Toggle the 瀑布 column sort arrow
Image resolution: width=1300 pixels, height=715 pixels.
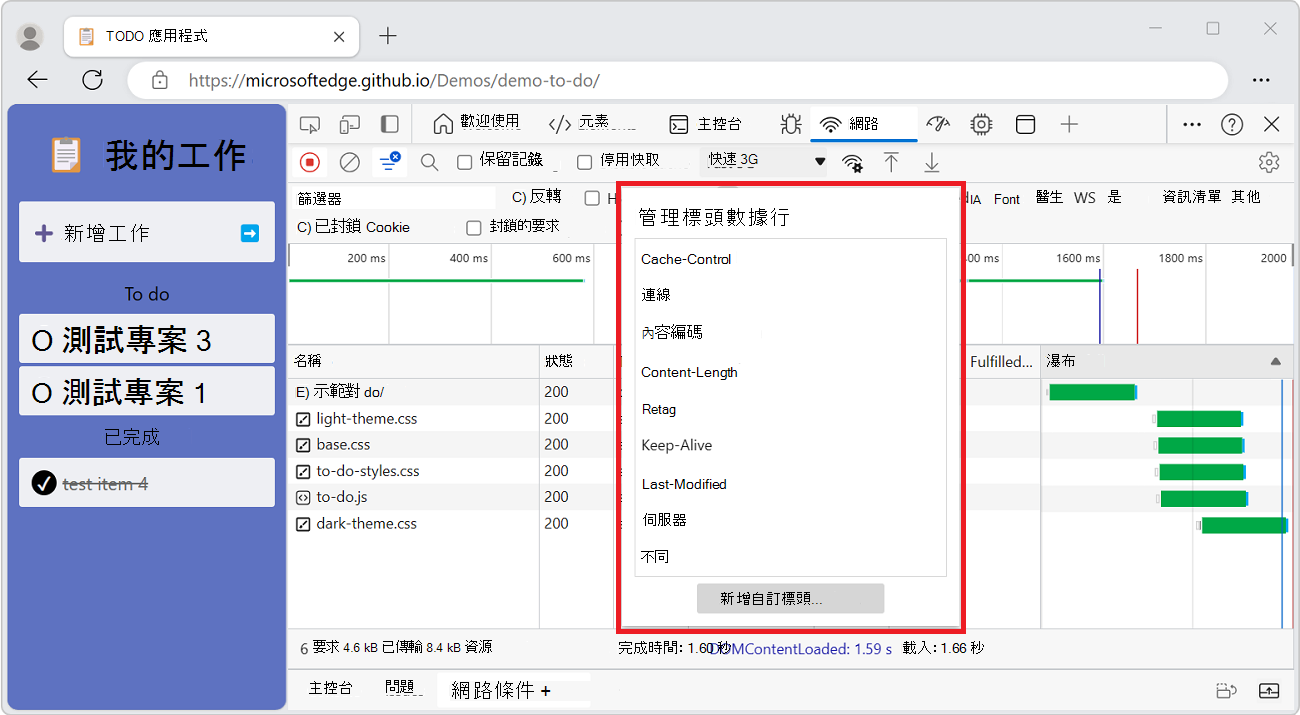1274,361
